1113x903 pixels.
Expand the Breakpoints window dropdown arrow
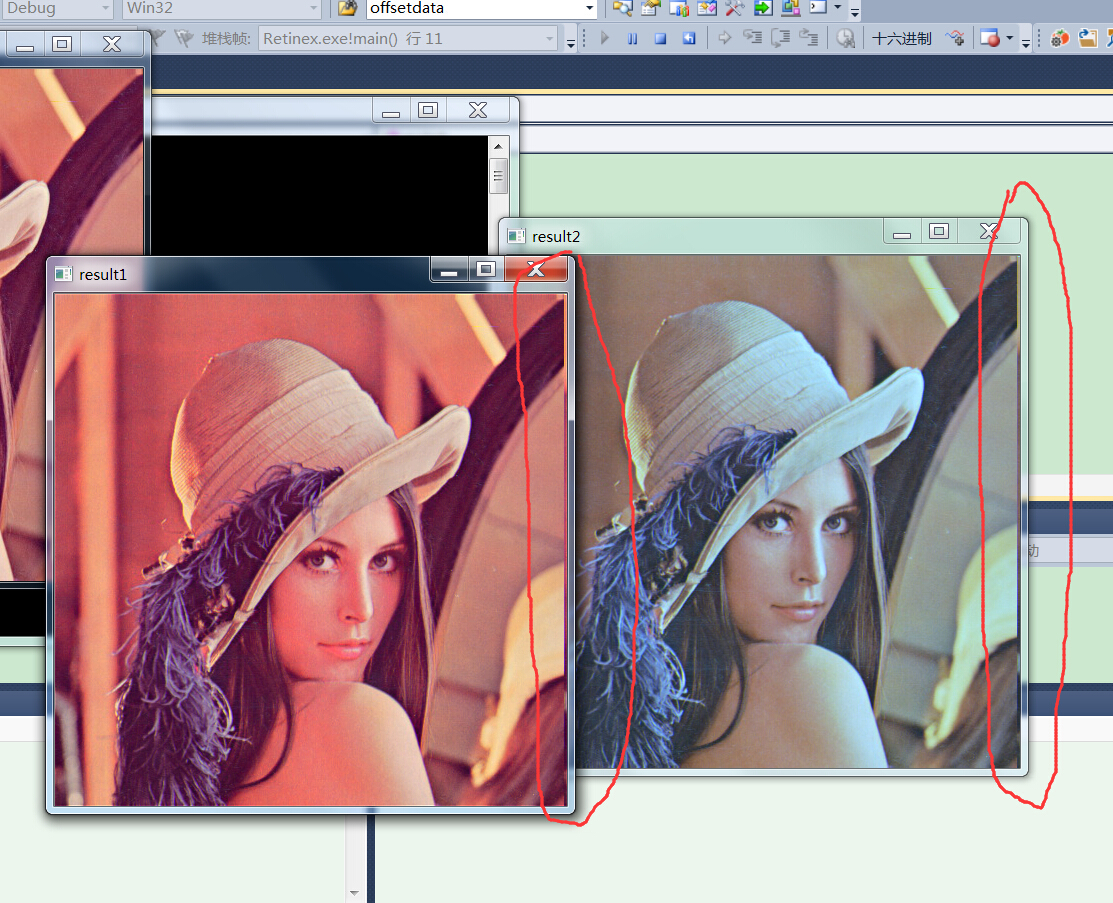[1009, 38]
